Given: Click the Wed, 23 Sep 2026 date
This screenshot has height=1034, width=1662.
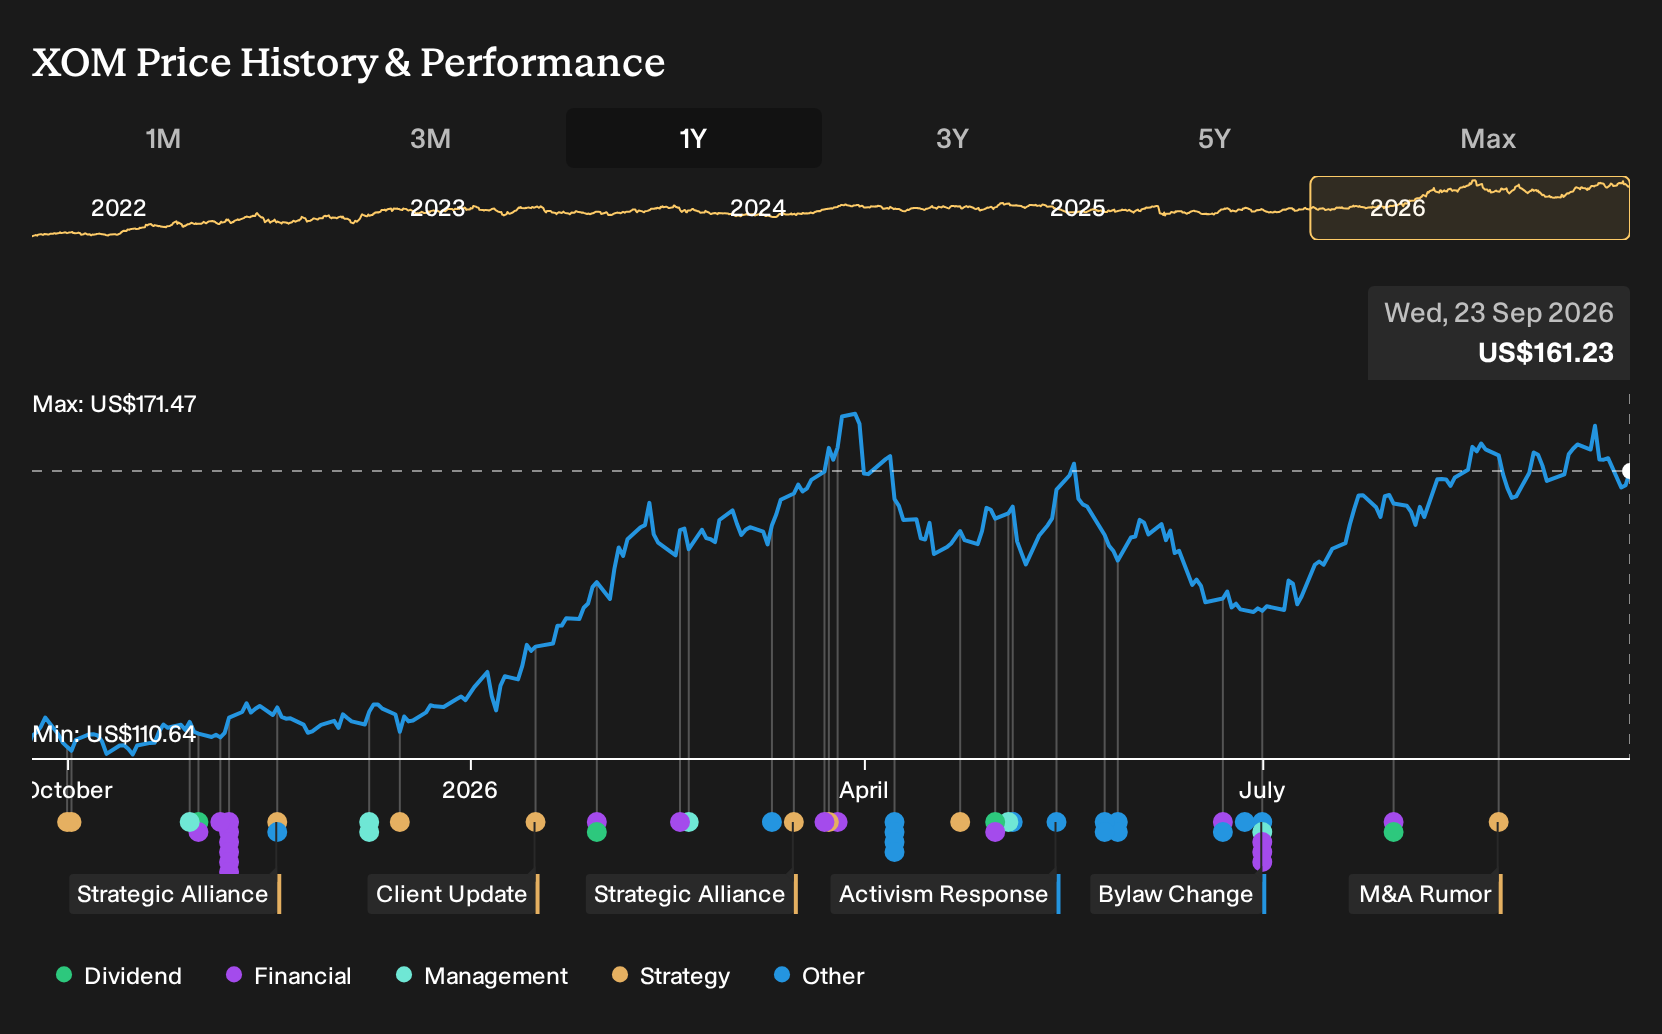Looking at the screenshot, I should pyautogui.click(x=1498, y=313).
